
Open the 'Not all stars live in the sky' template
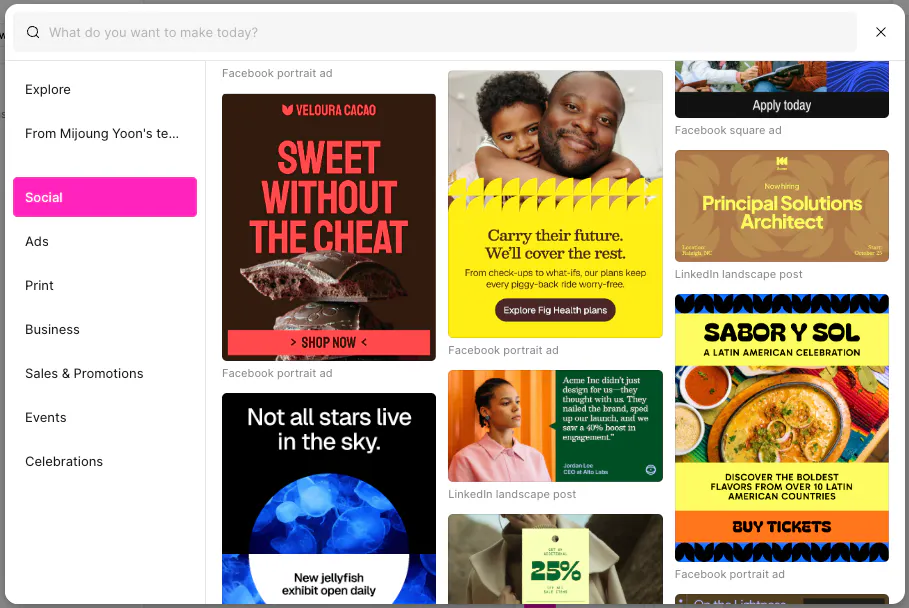tap(329, 498)
